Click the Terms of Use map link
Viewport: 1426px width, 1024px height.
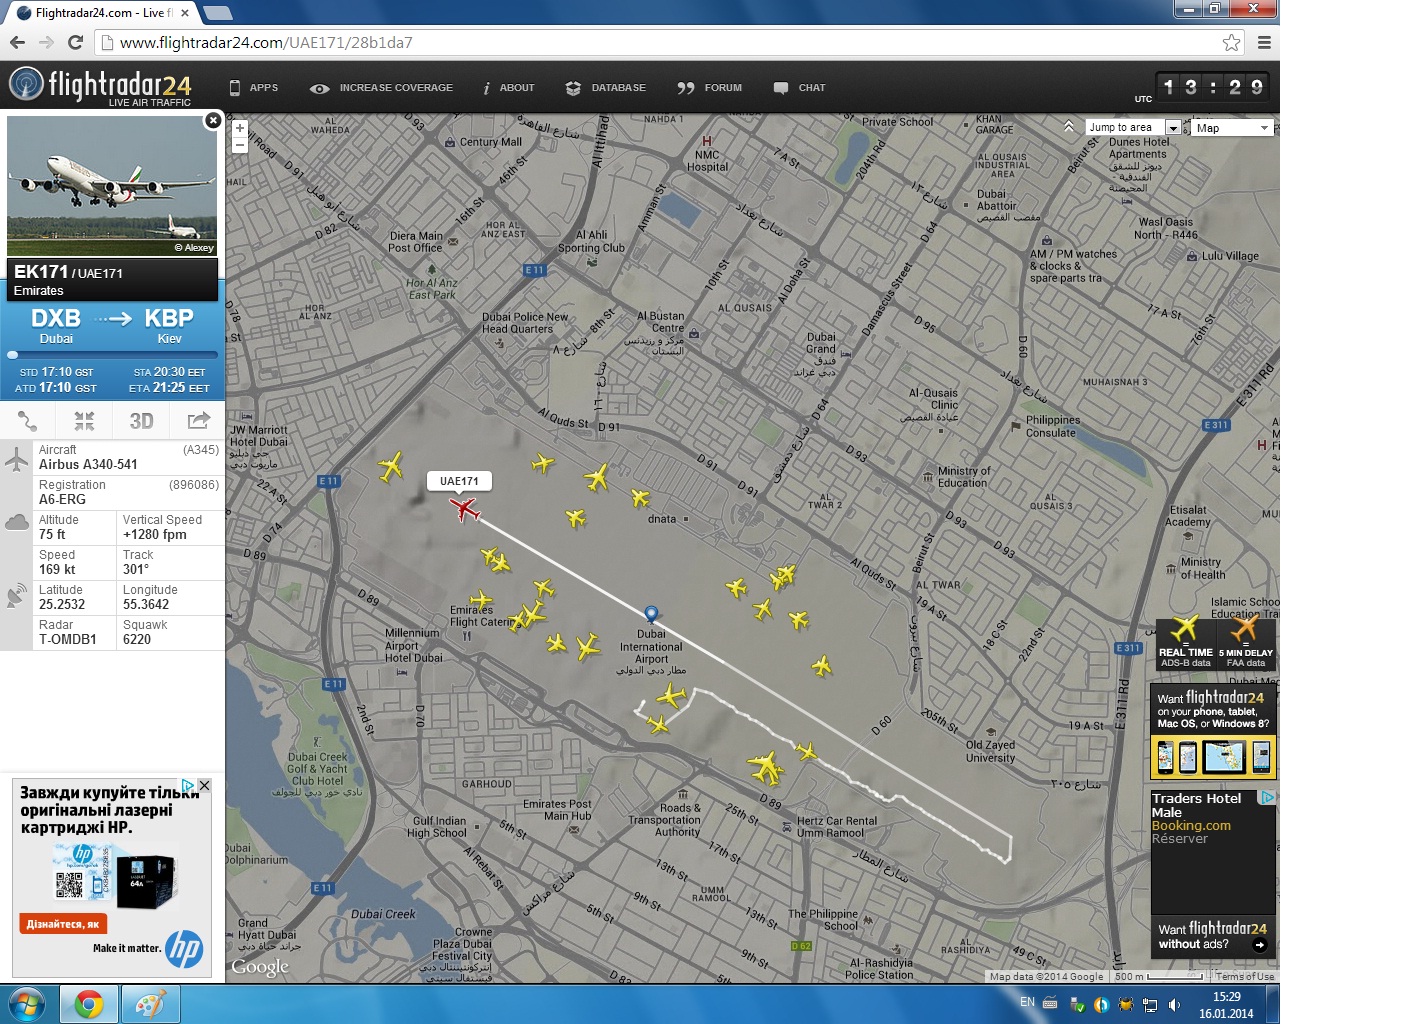[1245, 976]
